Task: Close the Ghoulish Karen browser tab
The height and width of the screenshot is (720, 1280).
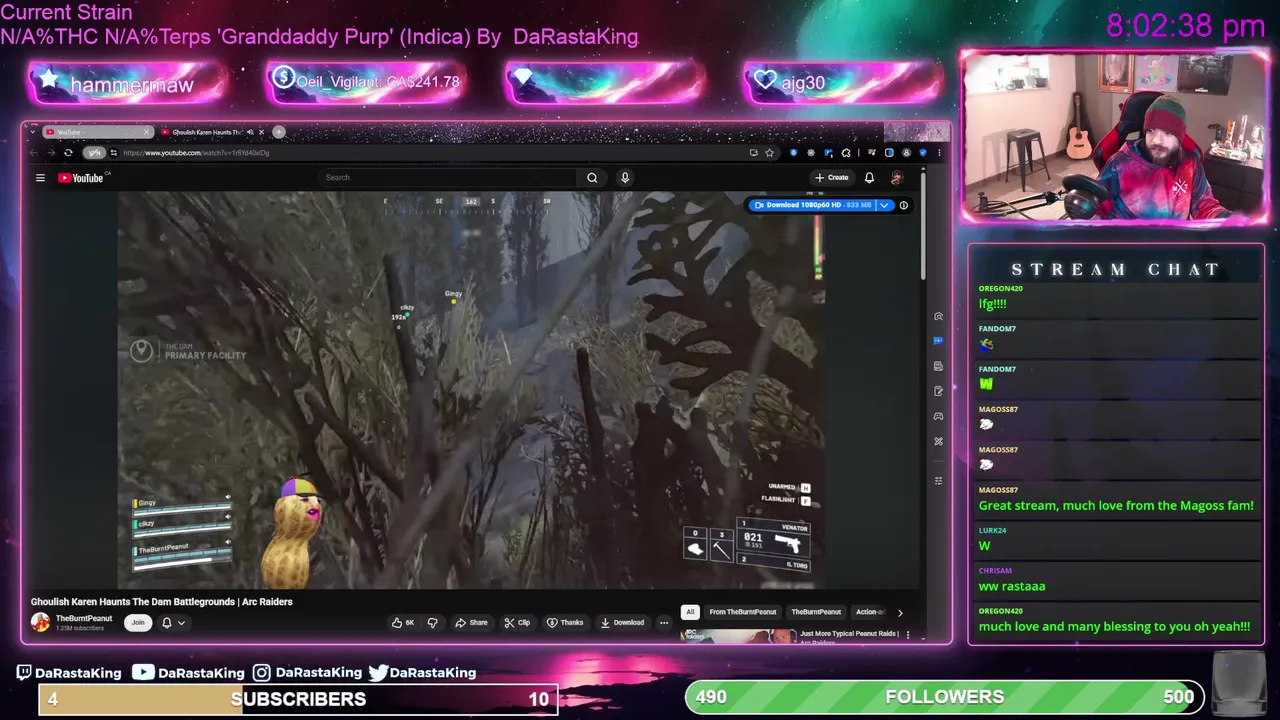Action: pyautogui.click(x=262, y=132)
